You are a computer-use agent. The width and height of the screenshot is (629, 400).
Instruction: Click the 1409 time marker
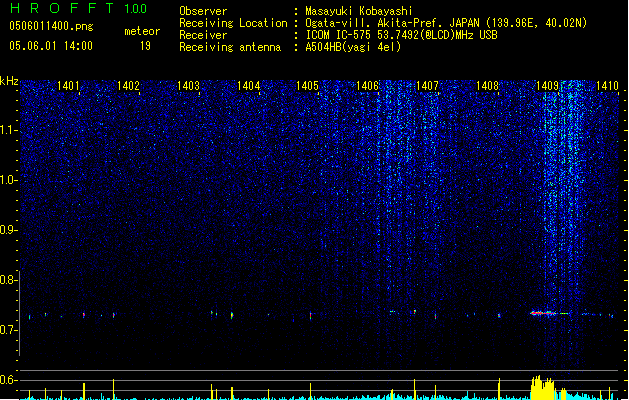[547, 86]
